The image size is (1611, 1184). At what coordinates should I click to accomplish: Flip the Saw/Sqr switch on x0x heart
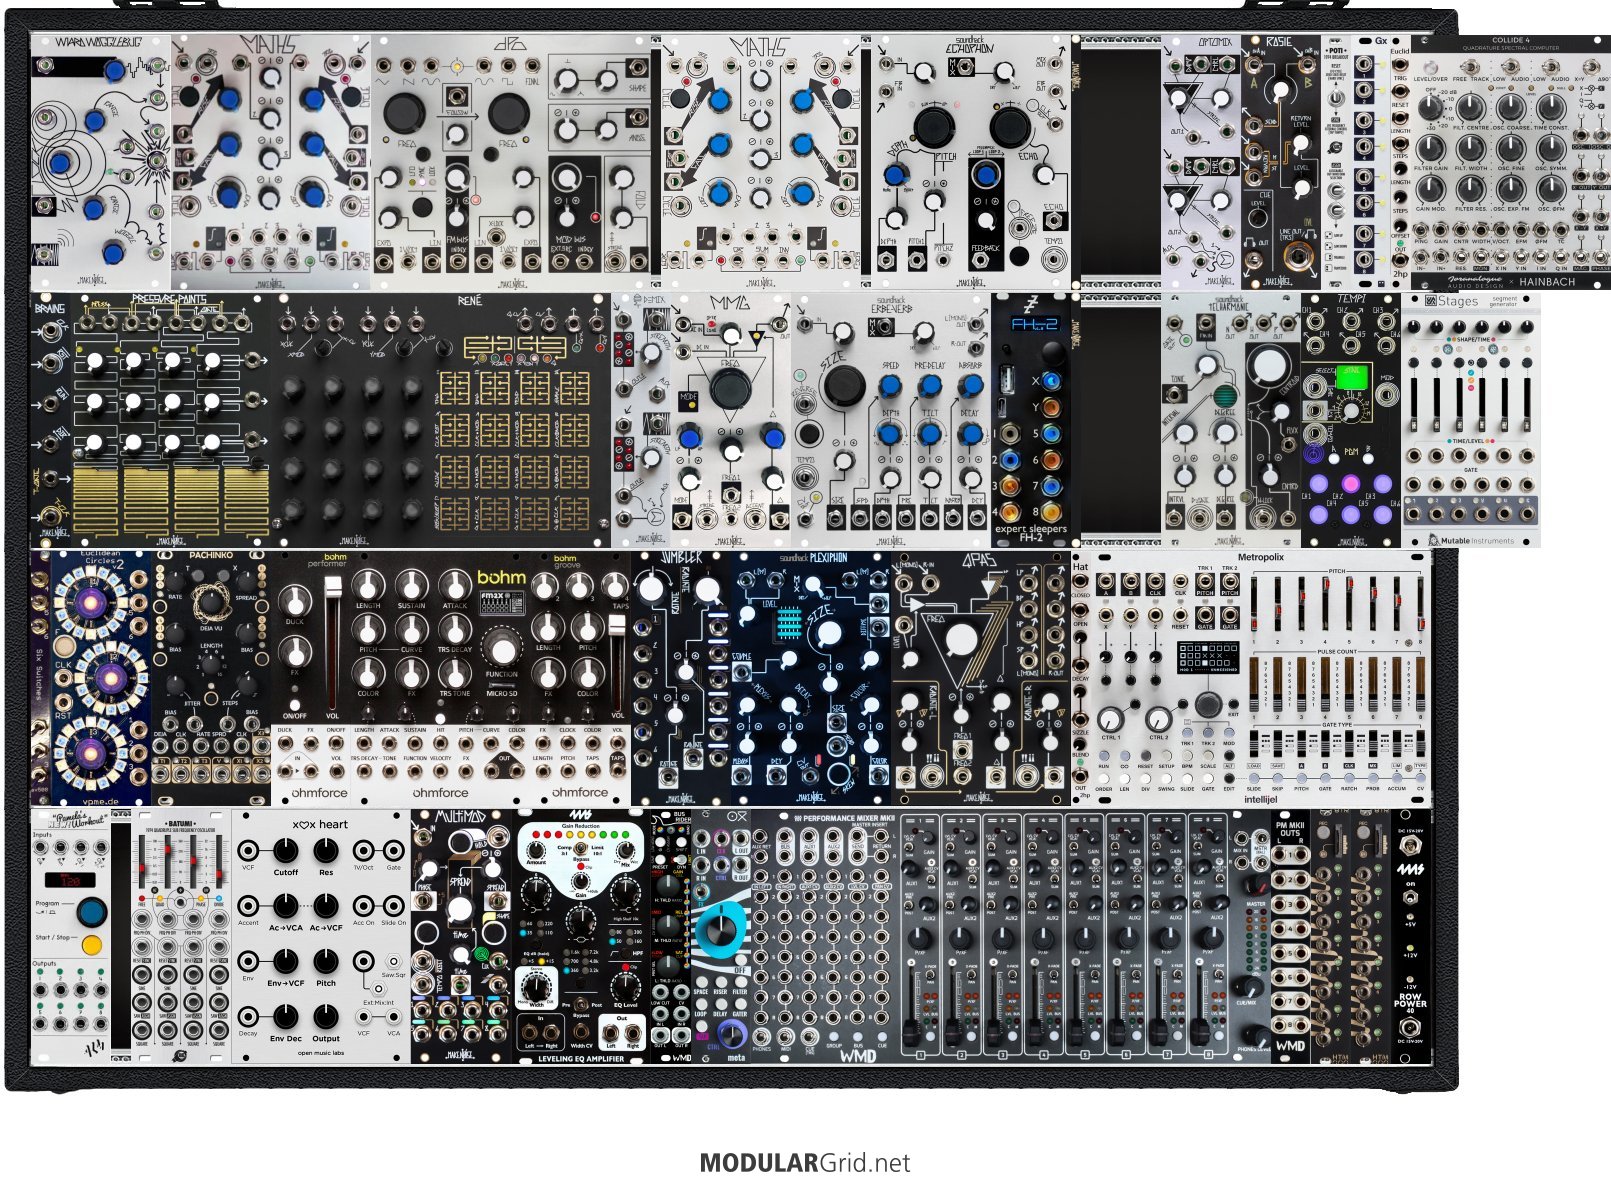point(393,961)
